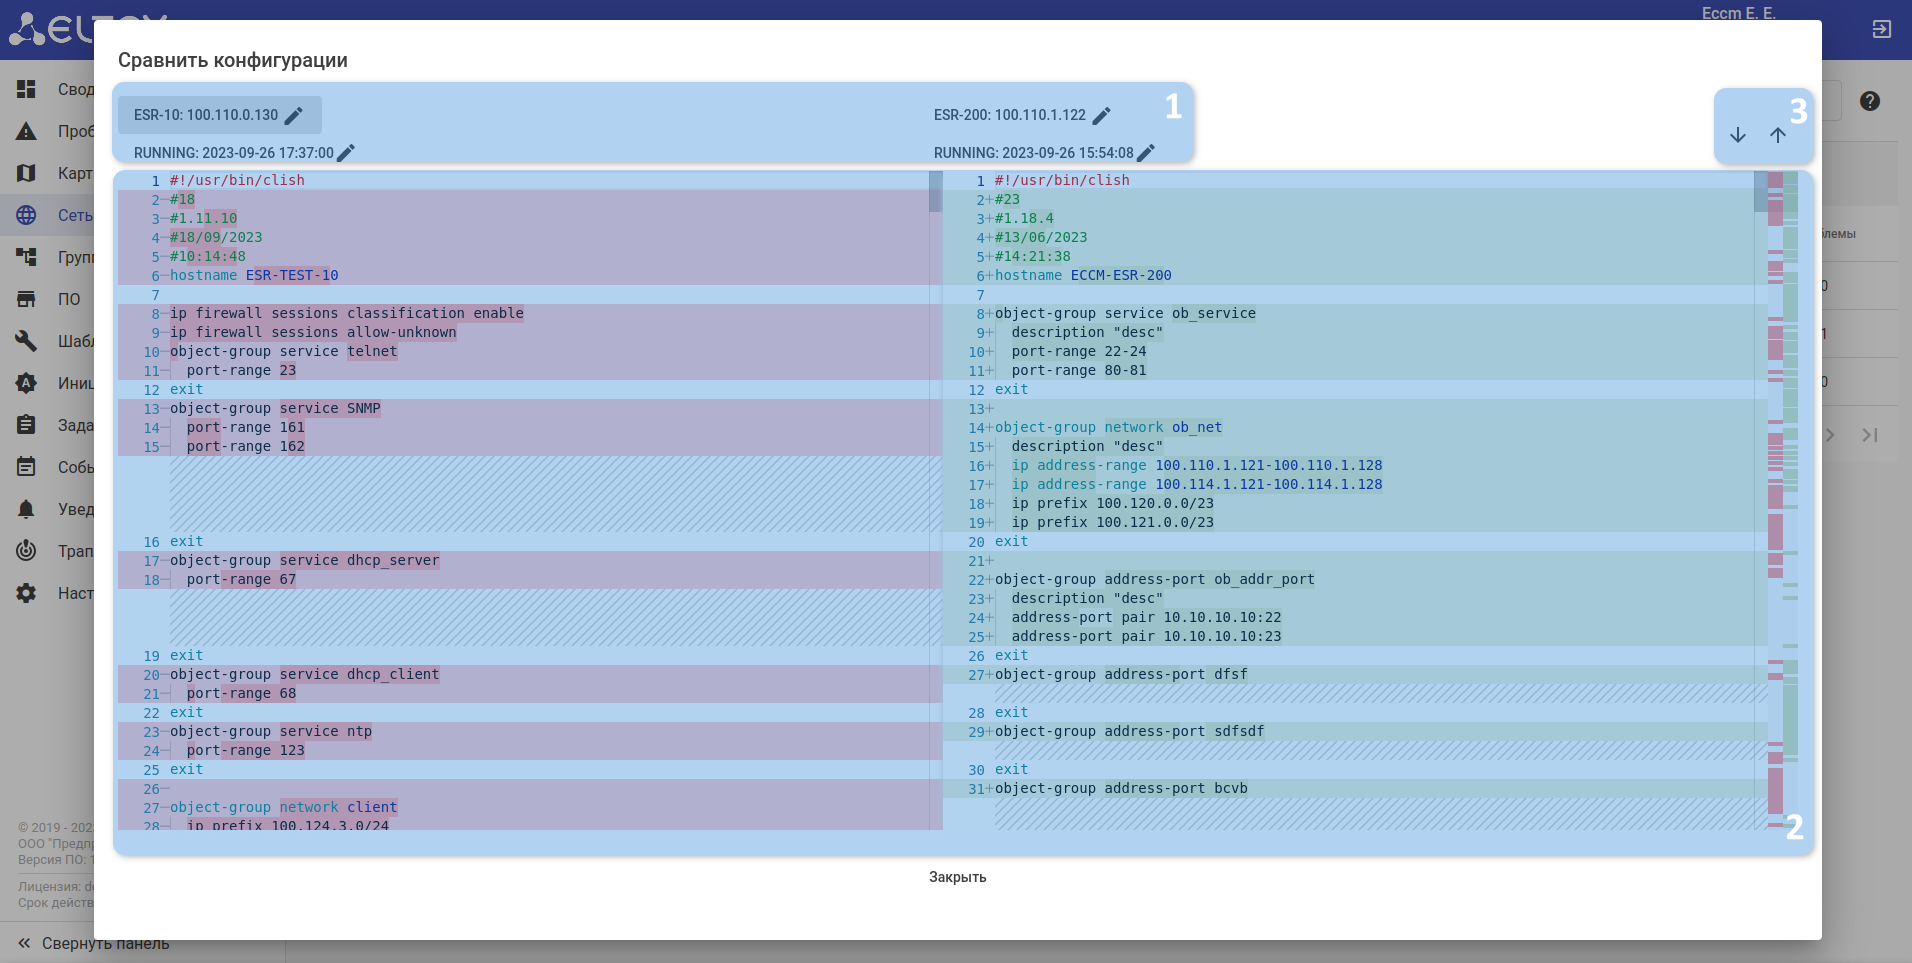Viewport: 1912px width, 963px height.
Task: Jump to the next difference with down arrow
Action: point(1738,135)
